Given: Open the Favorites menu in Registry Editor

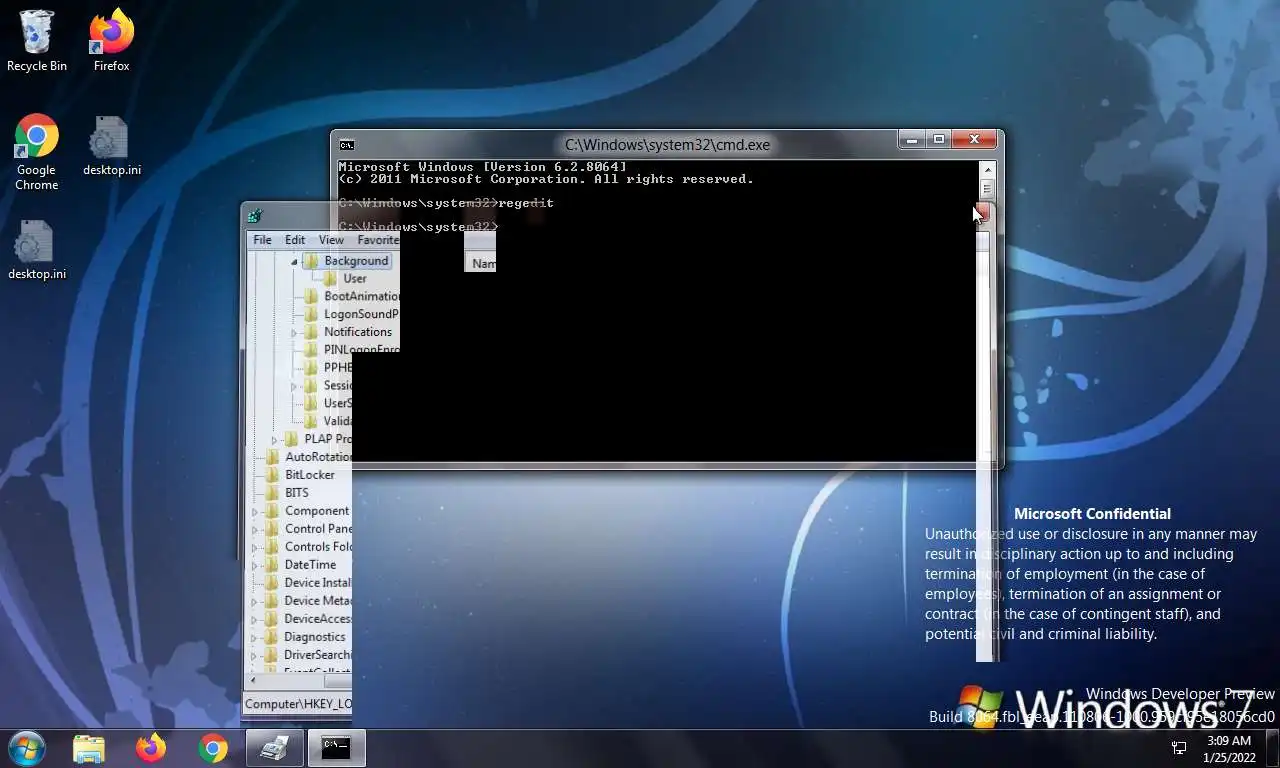Looking at the screenshot, I should [x=378, y=240].
